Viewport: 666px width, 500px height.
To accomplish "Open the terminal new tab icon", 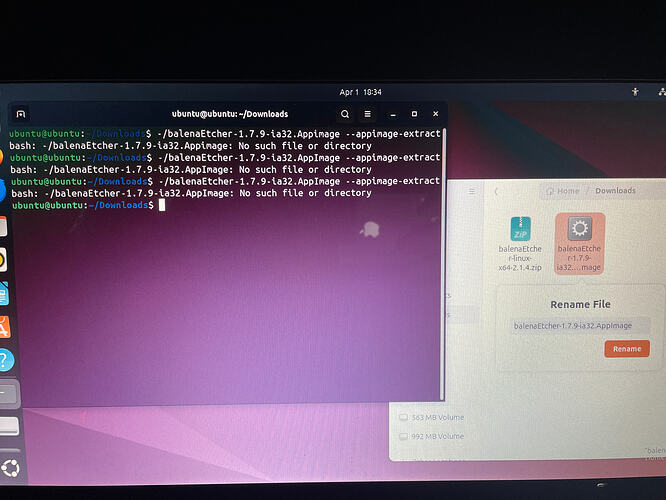I will 20,114.
